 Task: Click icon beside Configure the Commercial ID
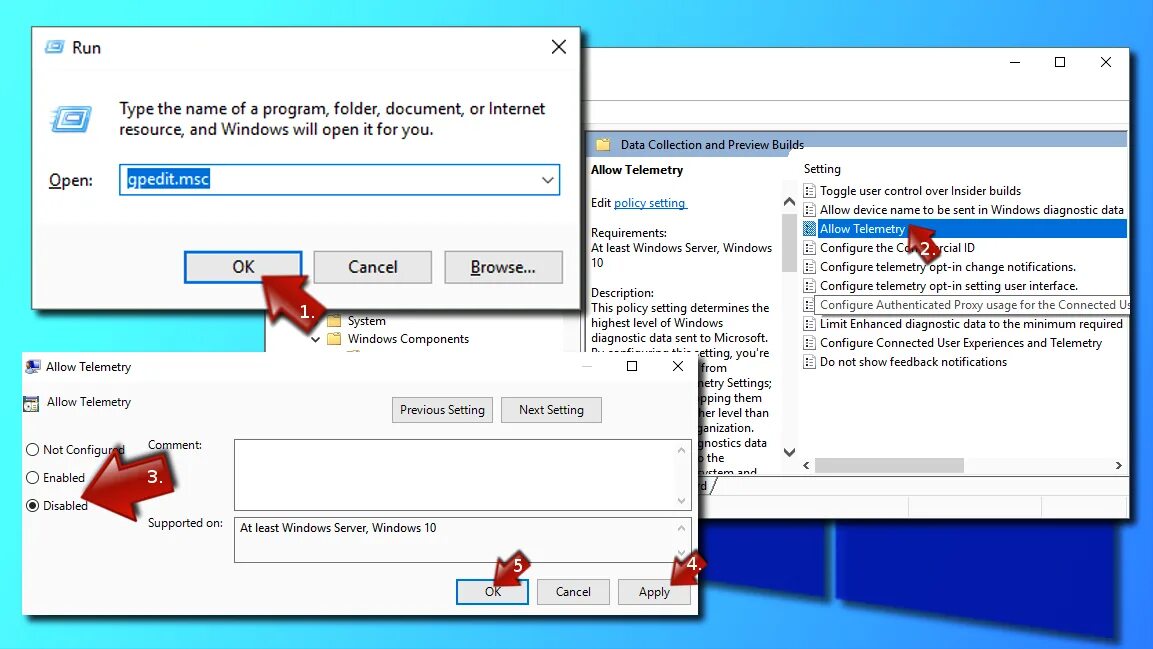click(810, 248)
